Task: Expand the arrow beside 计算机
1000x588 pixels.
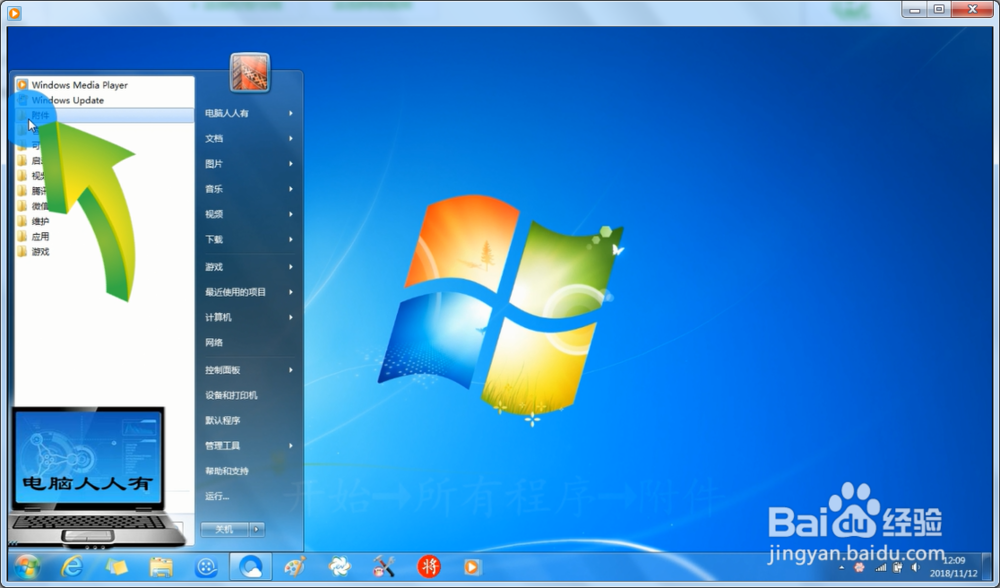Action: pyautogui.click(x=291, y=318)
